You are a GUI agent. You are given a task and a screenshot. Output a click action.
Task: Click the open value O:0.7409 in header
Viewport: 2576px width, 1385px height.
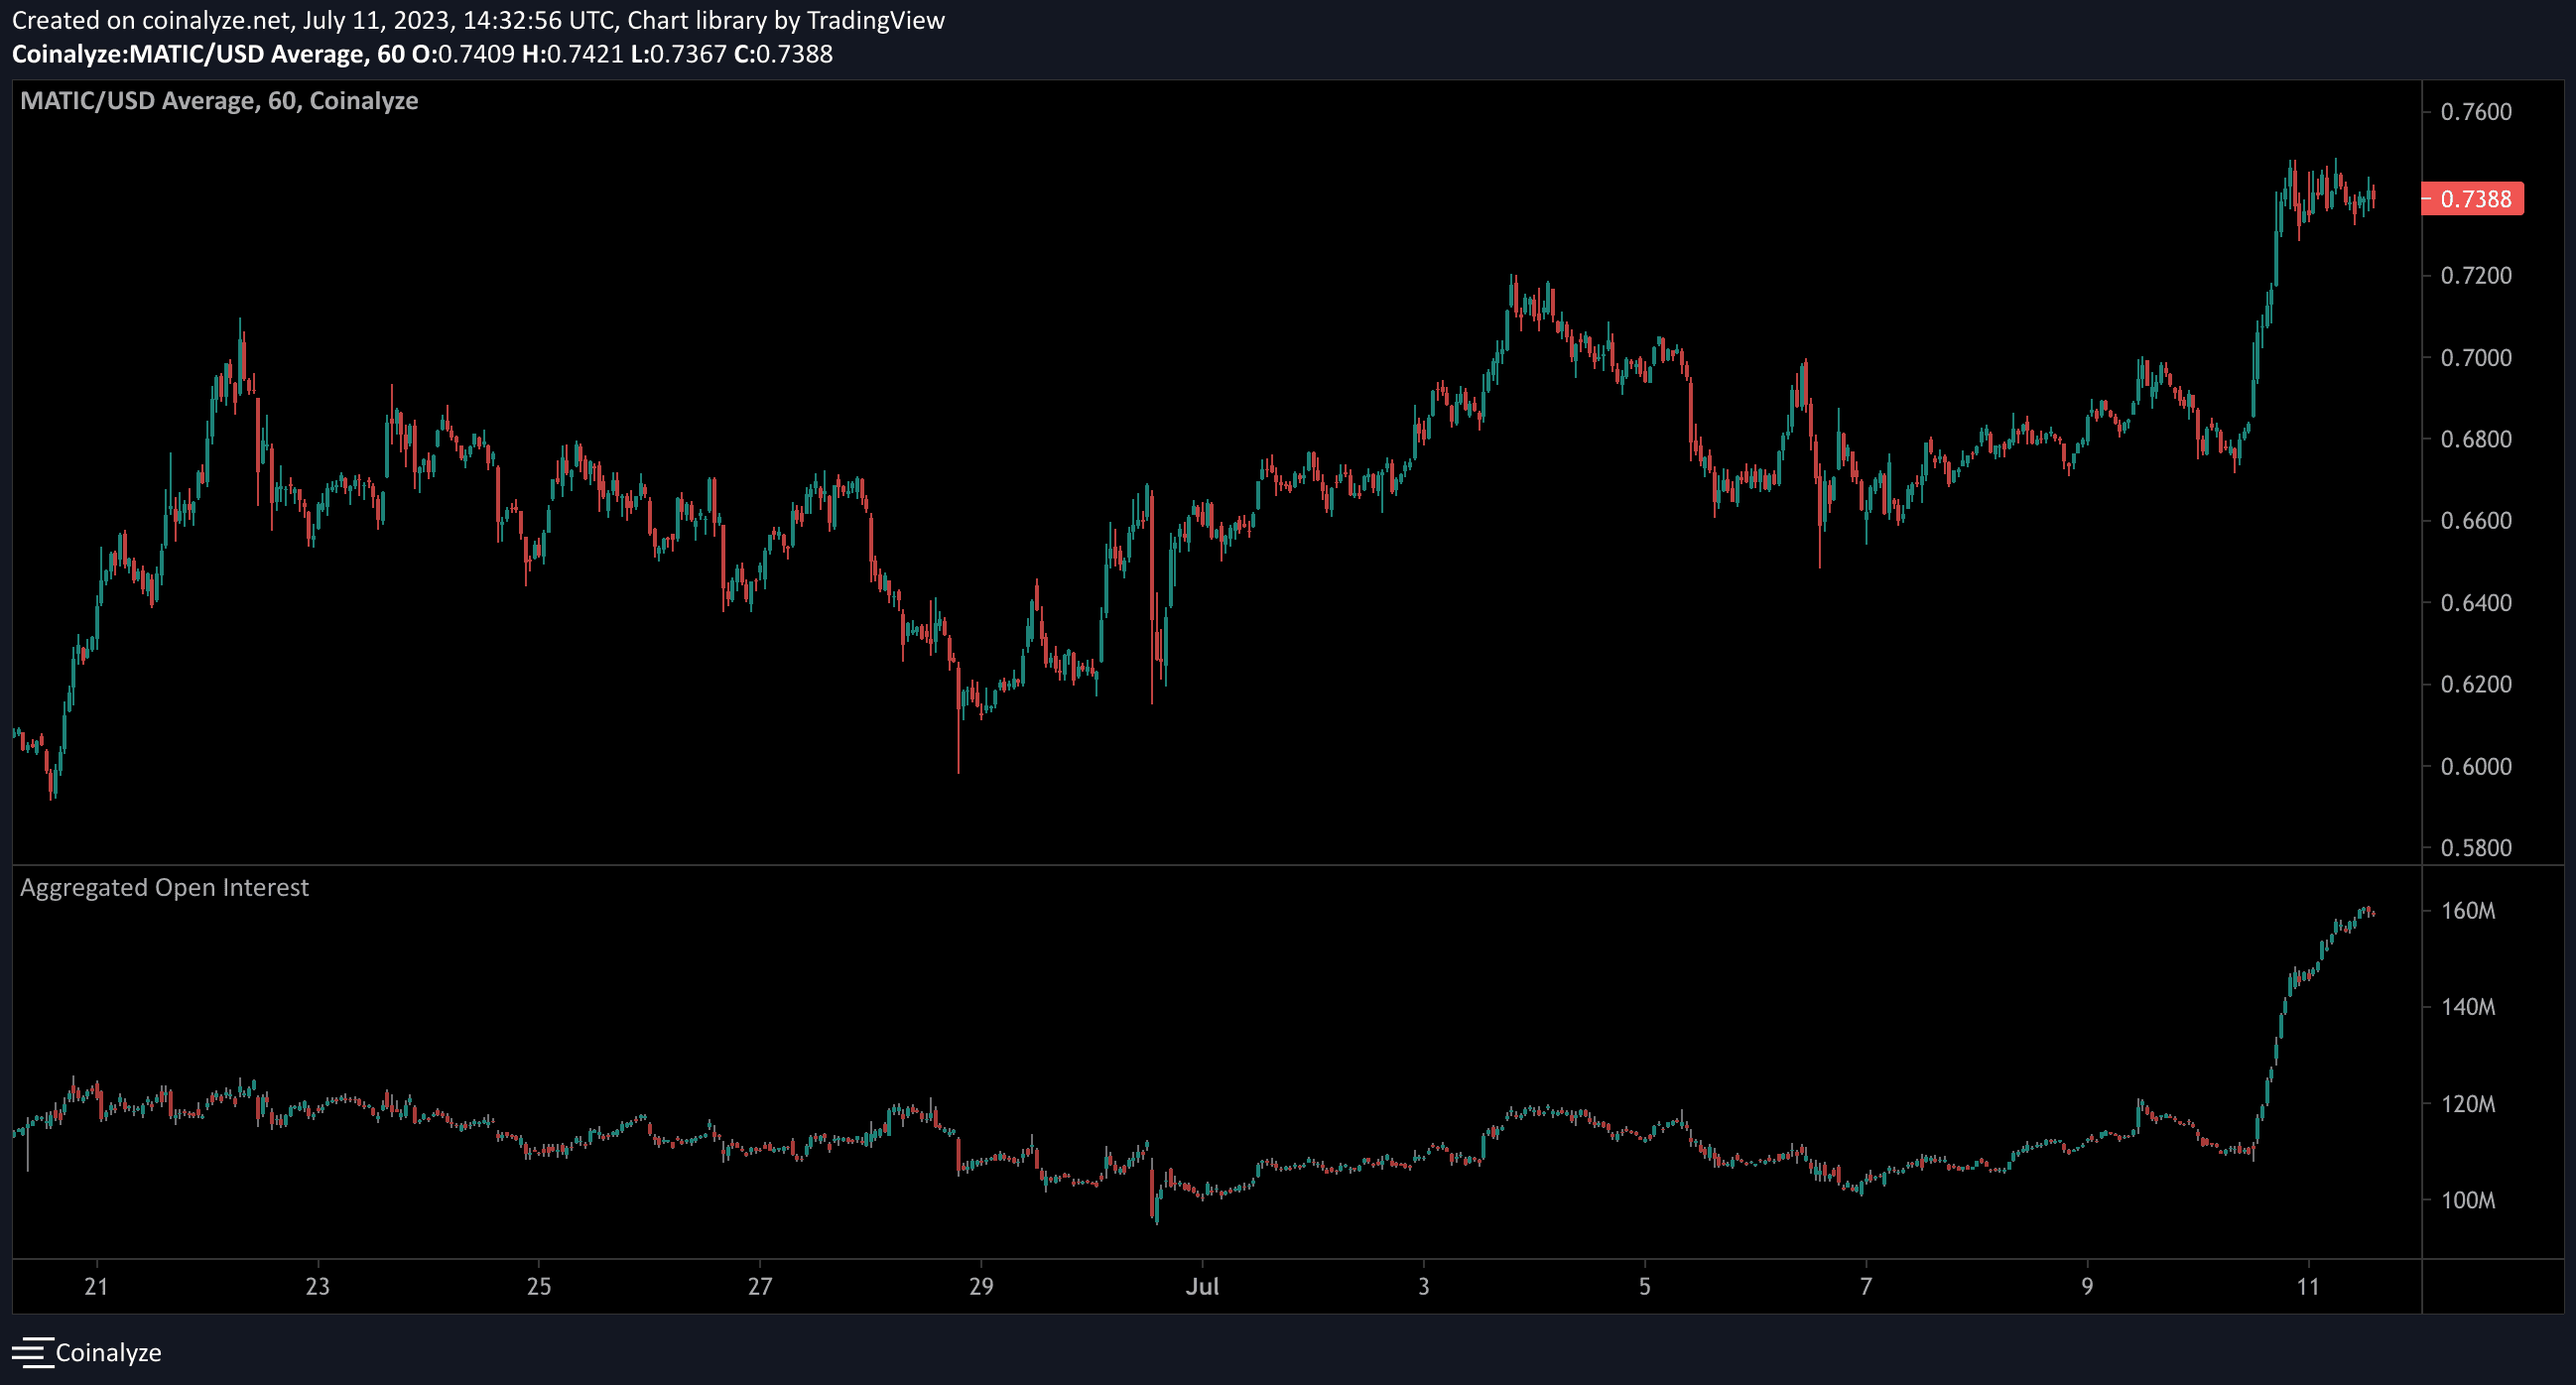click(463, 54)
